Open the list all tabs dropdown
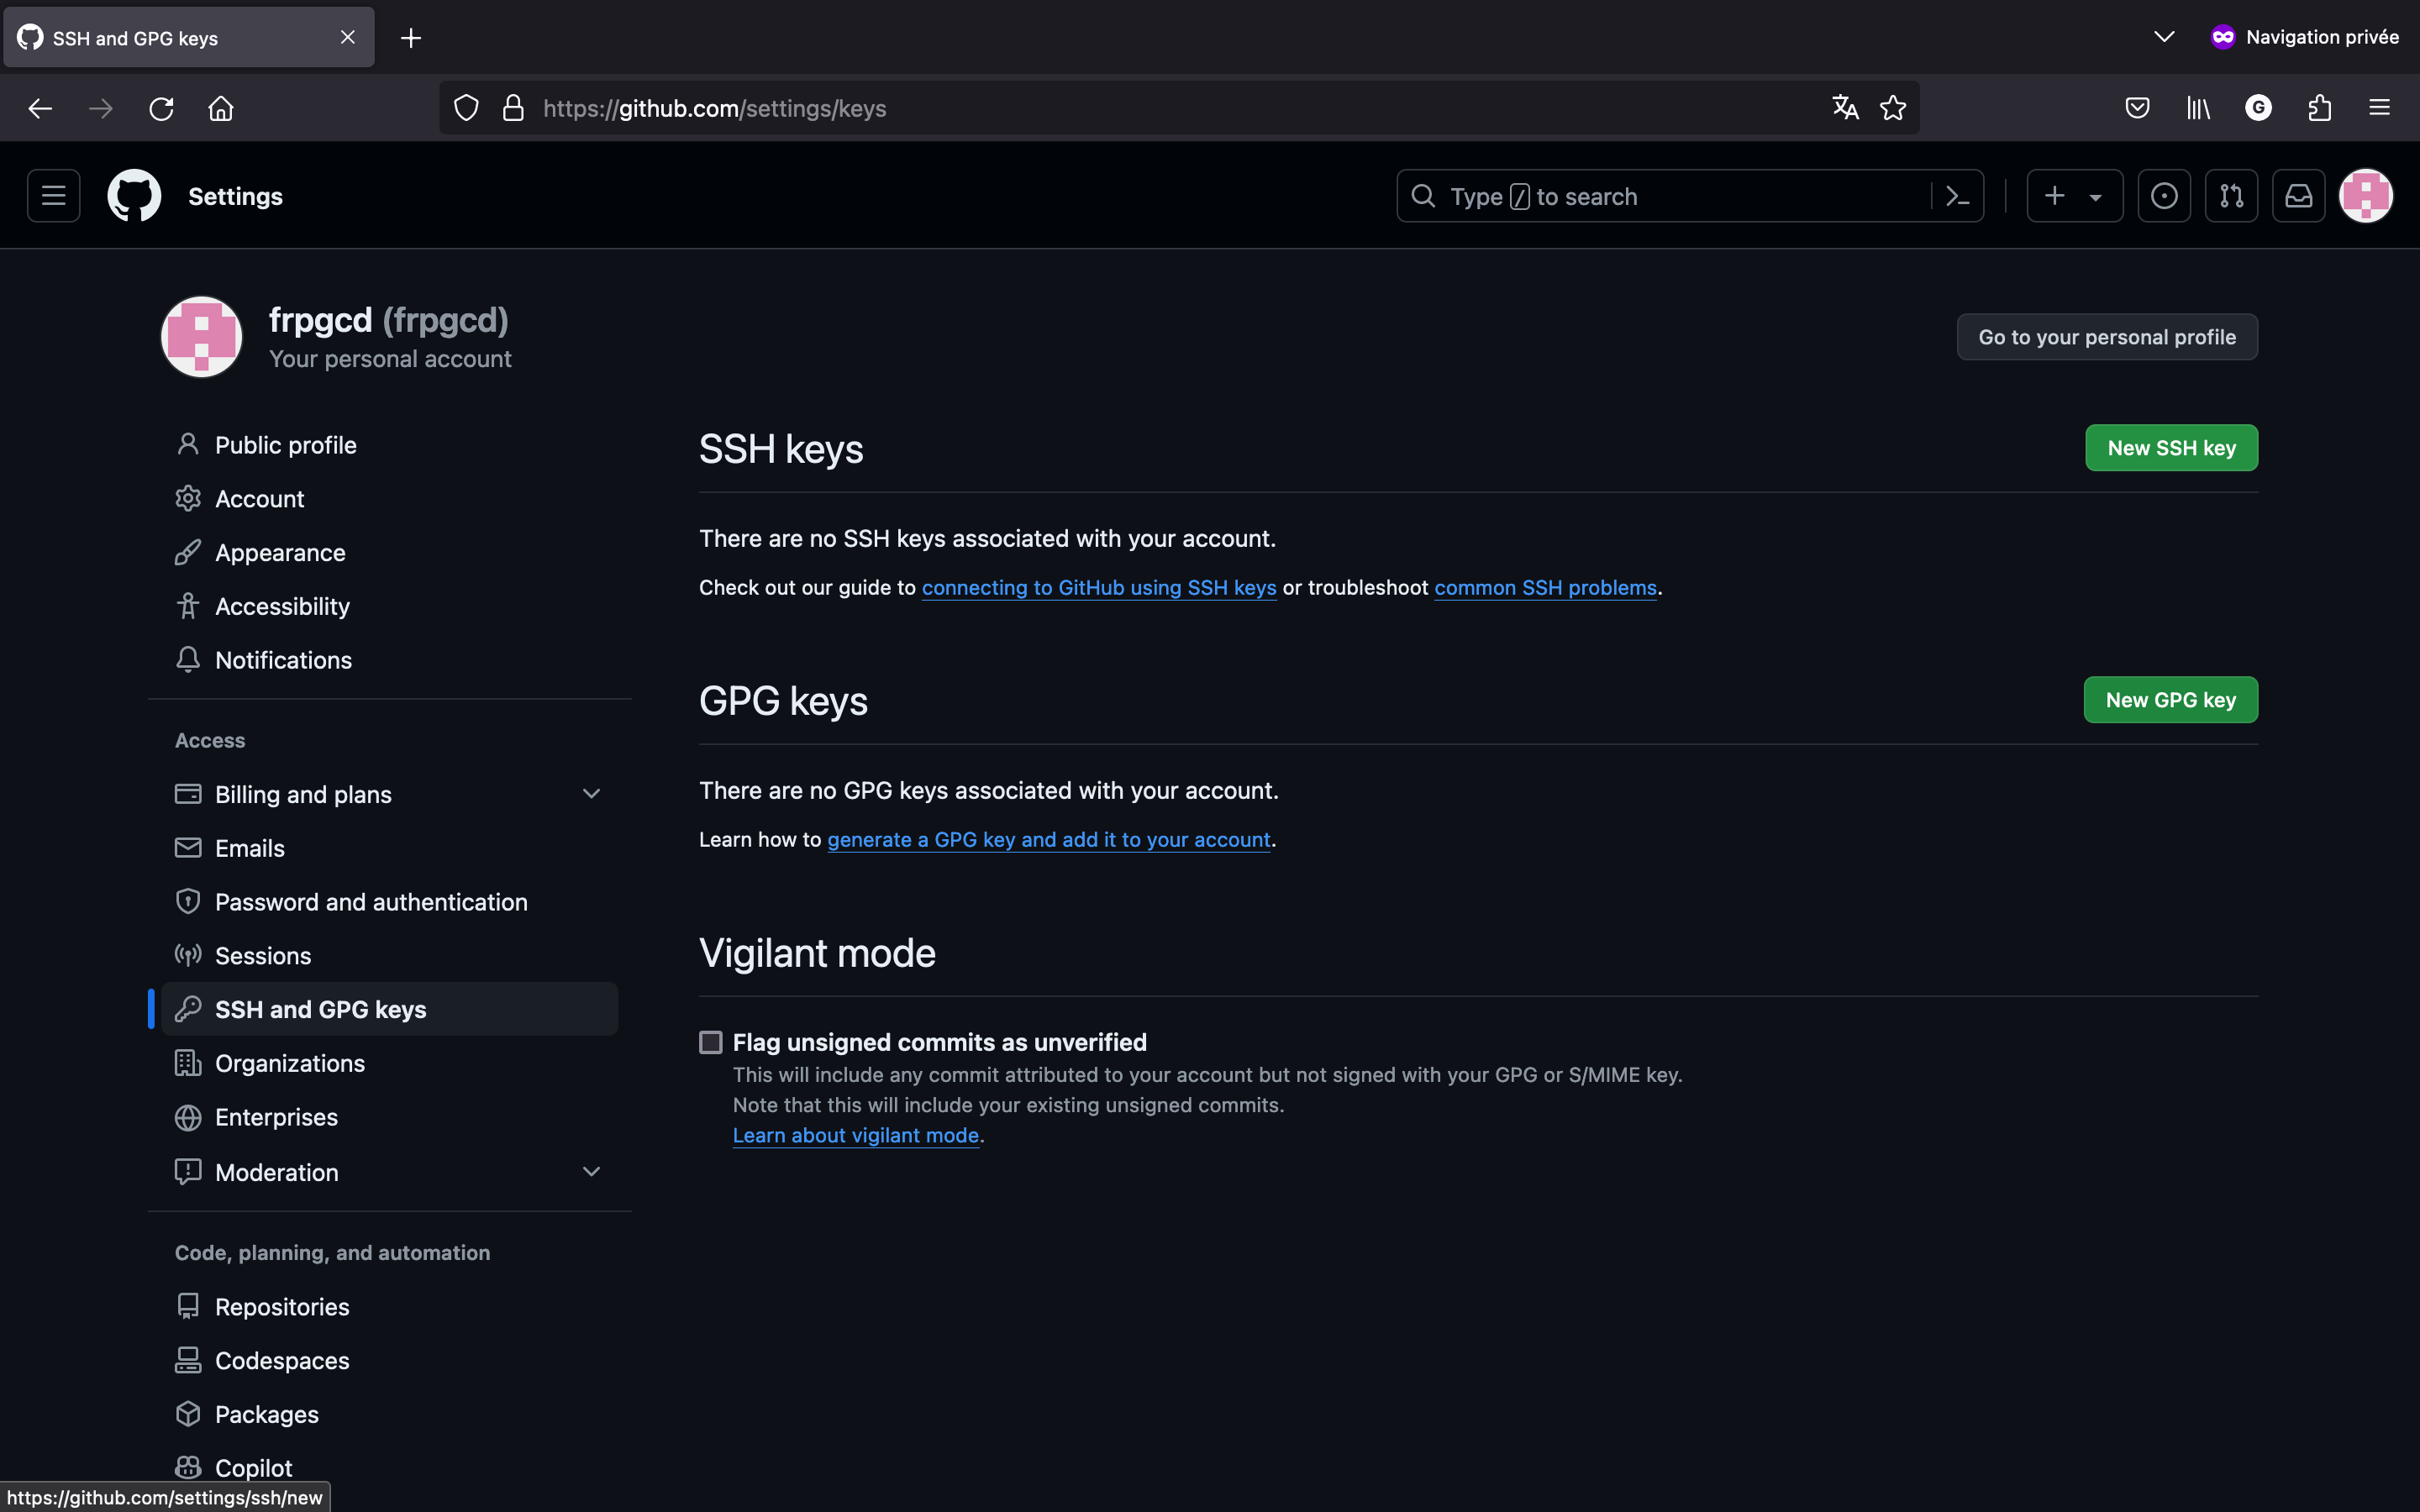2420x1512 pixels. pyautogui.click(x=2164, y=37)
